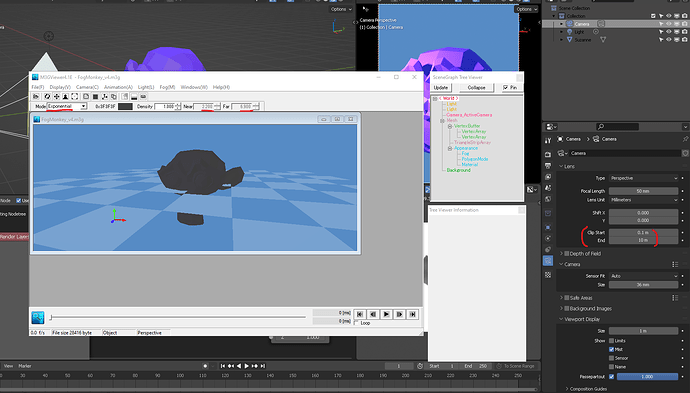The image size is (690, 393).
Task: Collapse the Appearance node in SceneGraph tree
Action: 450,148
